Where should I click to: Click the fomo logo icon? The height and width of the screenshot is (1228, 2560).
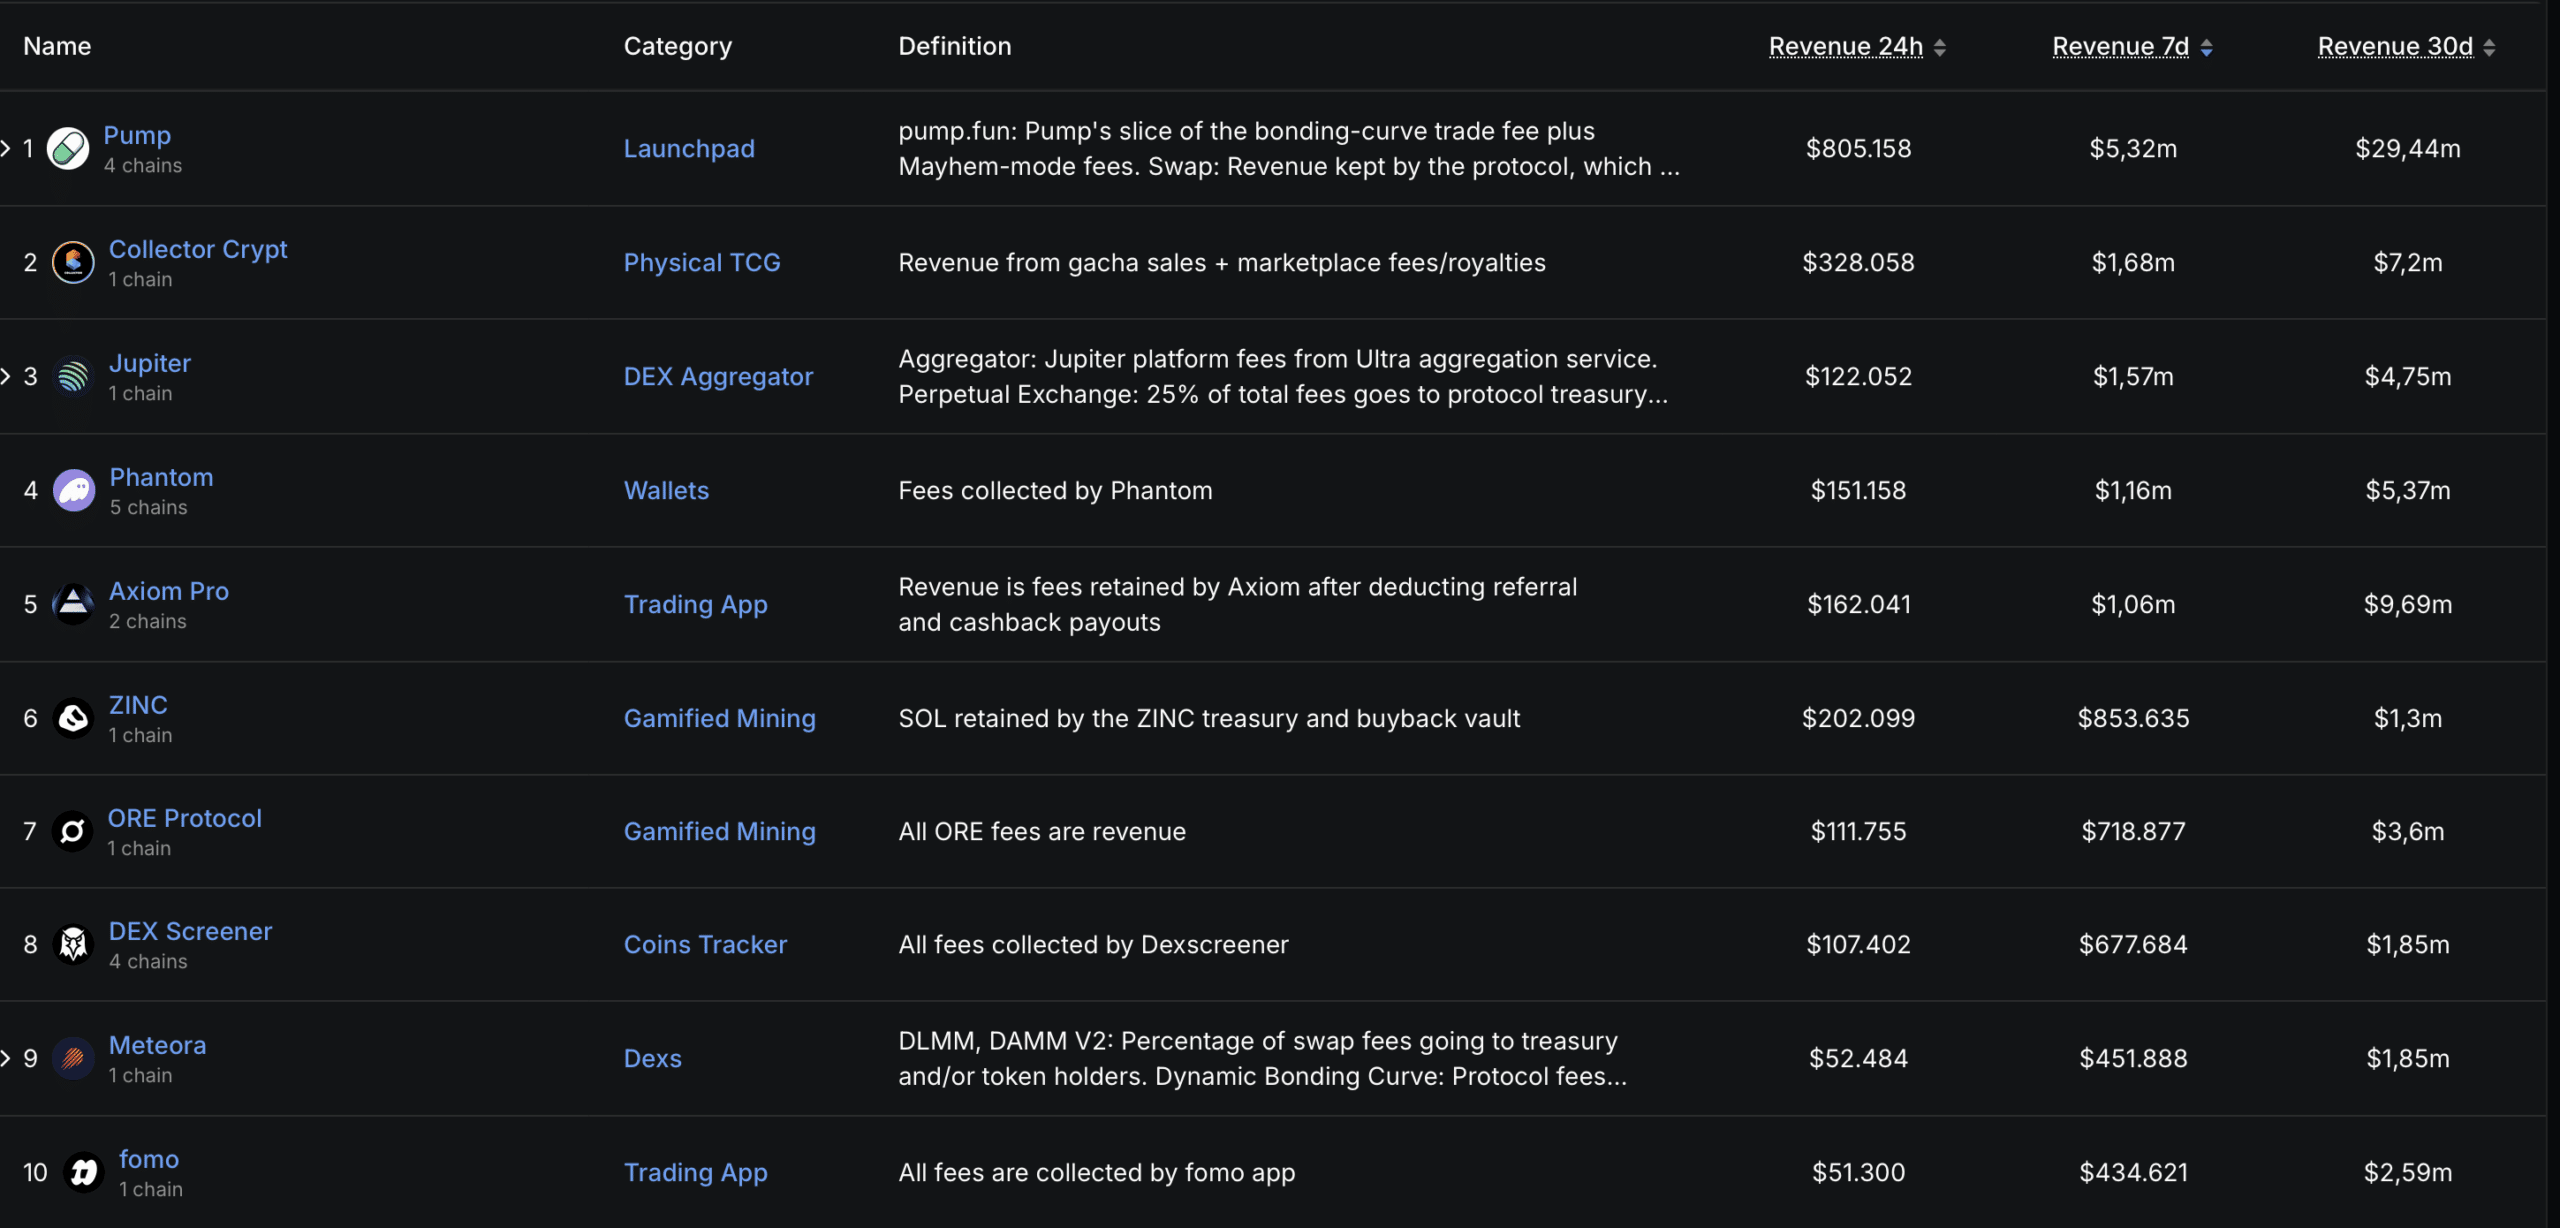pyautogui.click(x=84, y=1172)
